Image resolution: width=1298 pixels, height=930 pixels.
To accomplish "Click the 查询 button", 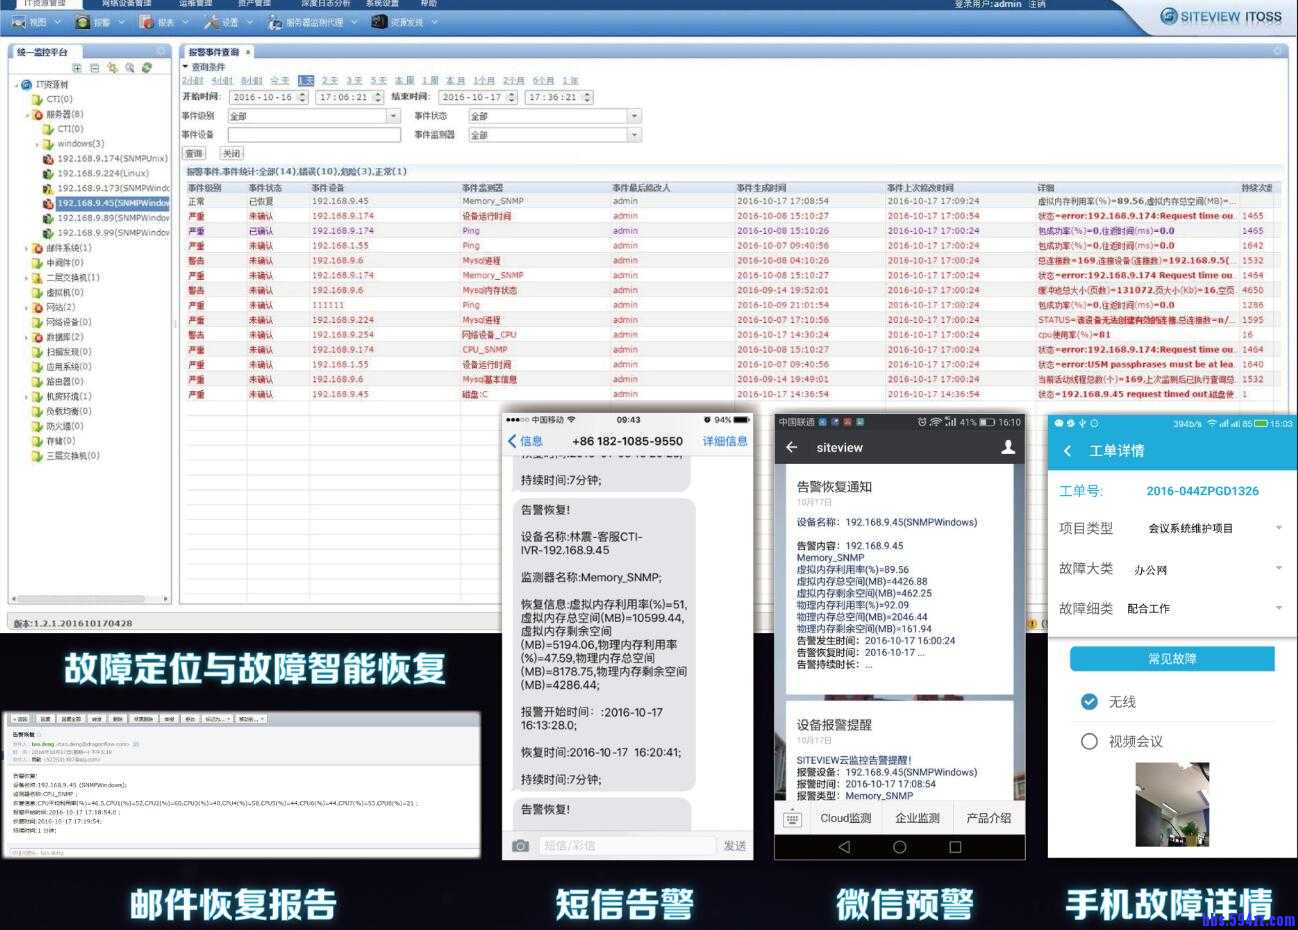I will point(192,153).
